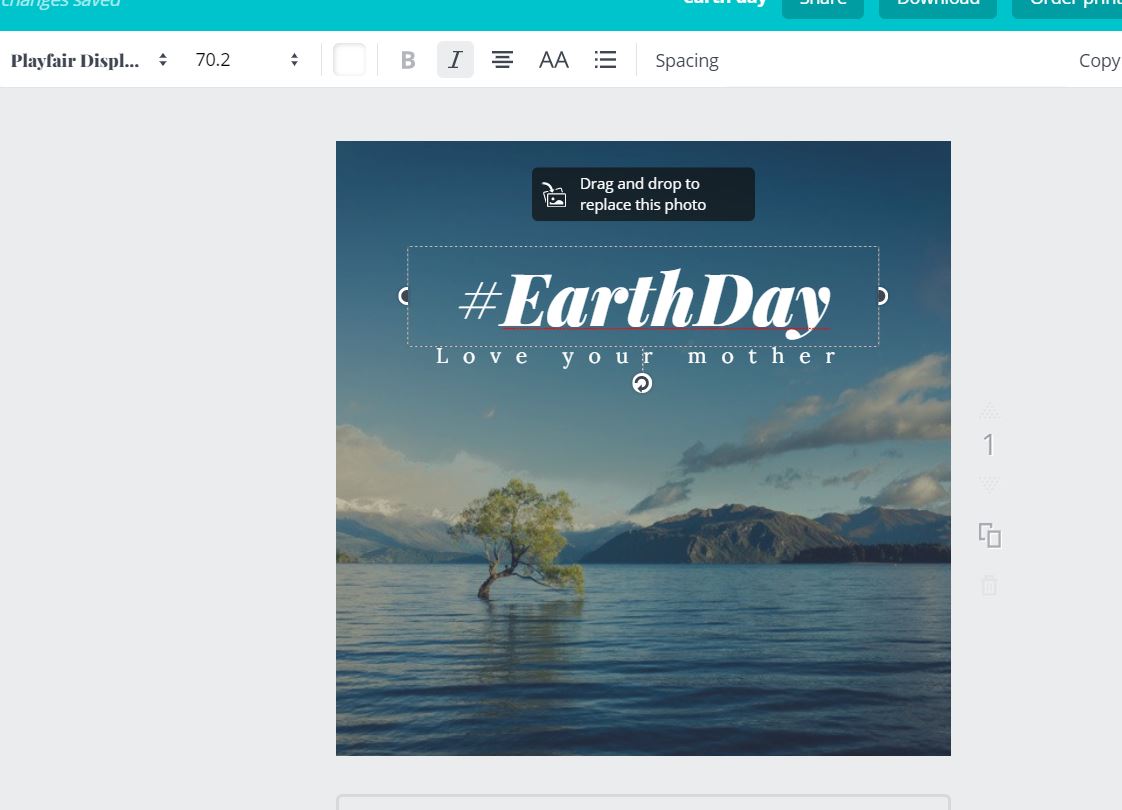Toggle uppercase letters on the selected text
1122x810 pixels.
pos(553,59)
